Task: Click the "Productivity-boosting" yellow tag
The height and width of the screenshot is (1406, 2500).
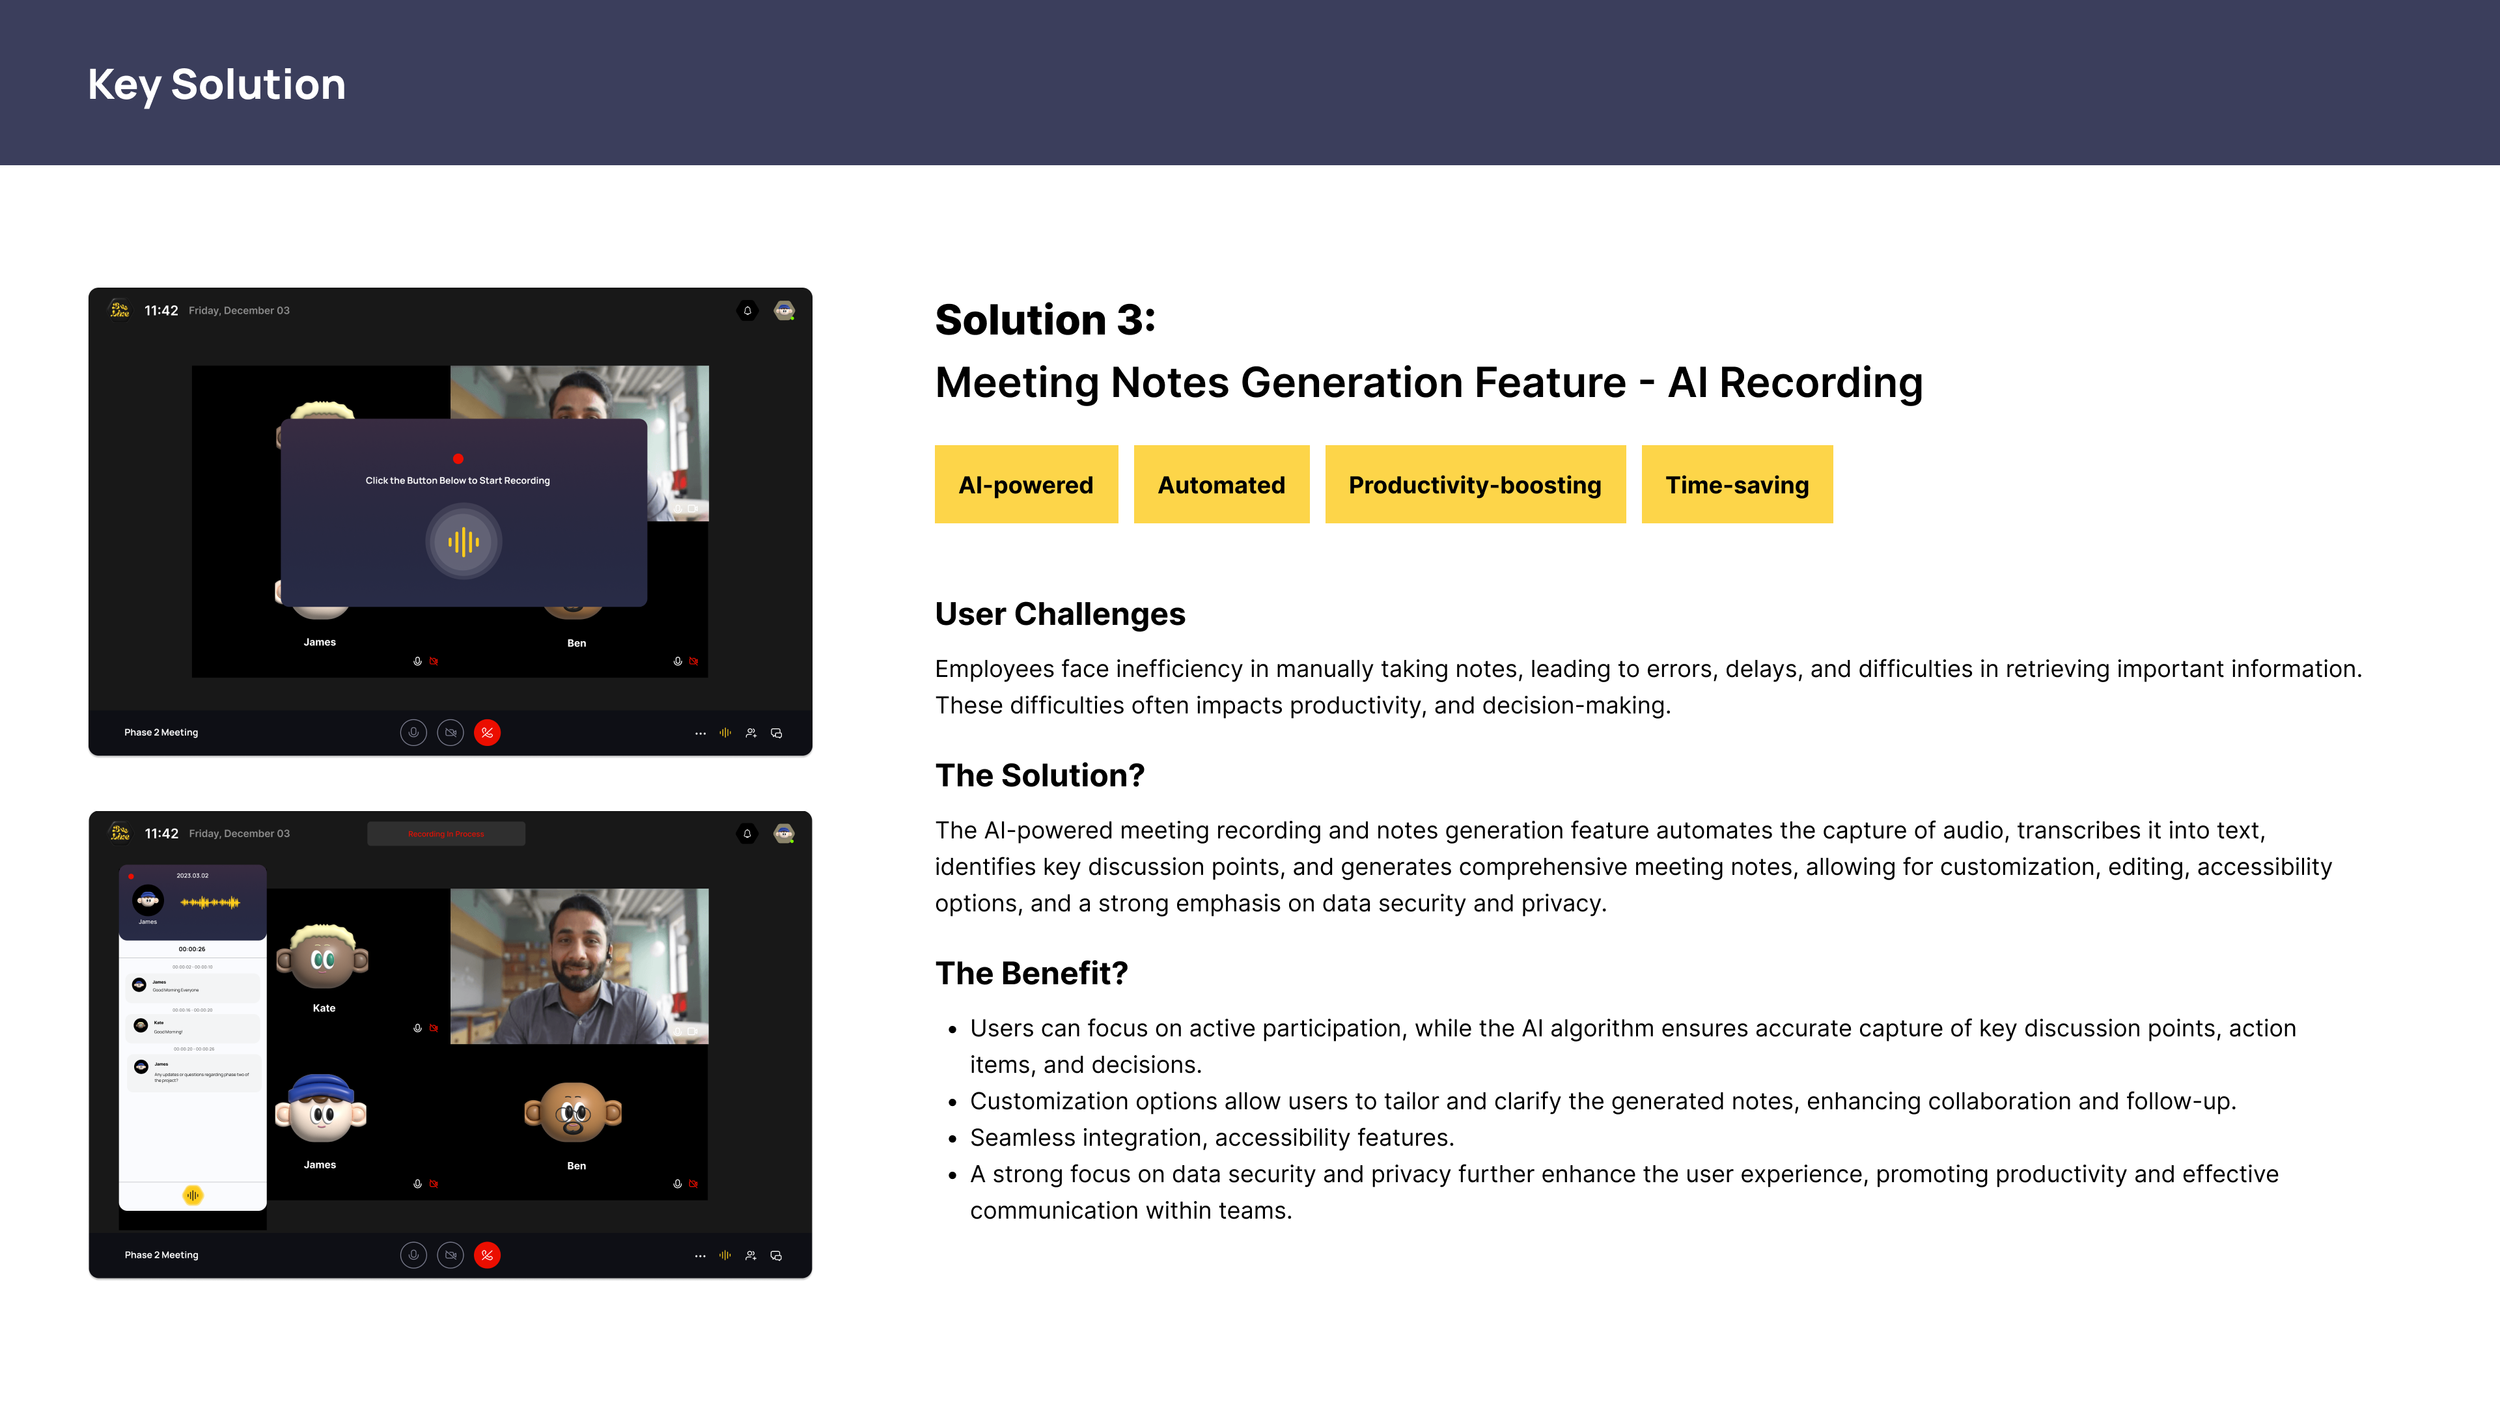Action: coord(1474,485)
